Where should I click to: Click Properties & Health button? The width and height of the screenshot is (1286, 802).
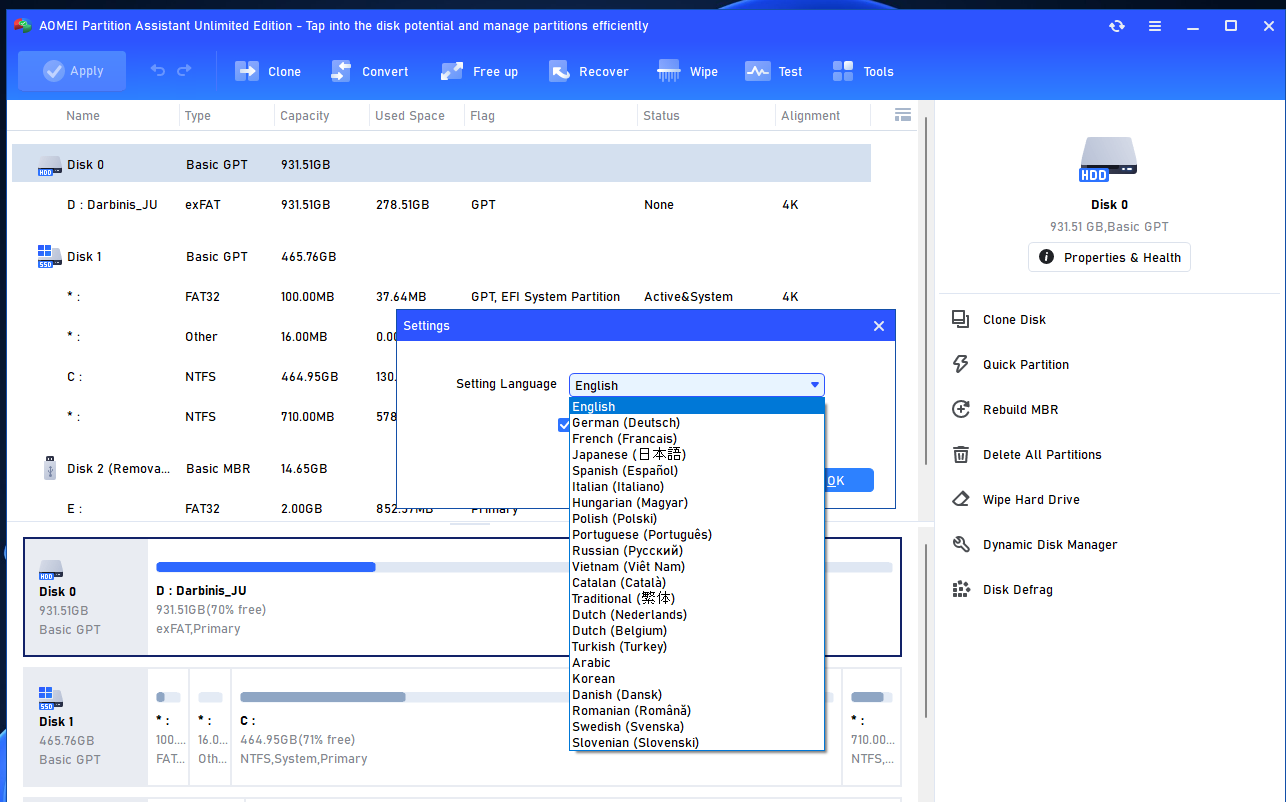[x=1109, y=257]
